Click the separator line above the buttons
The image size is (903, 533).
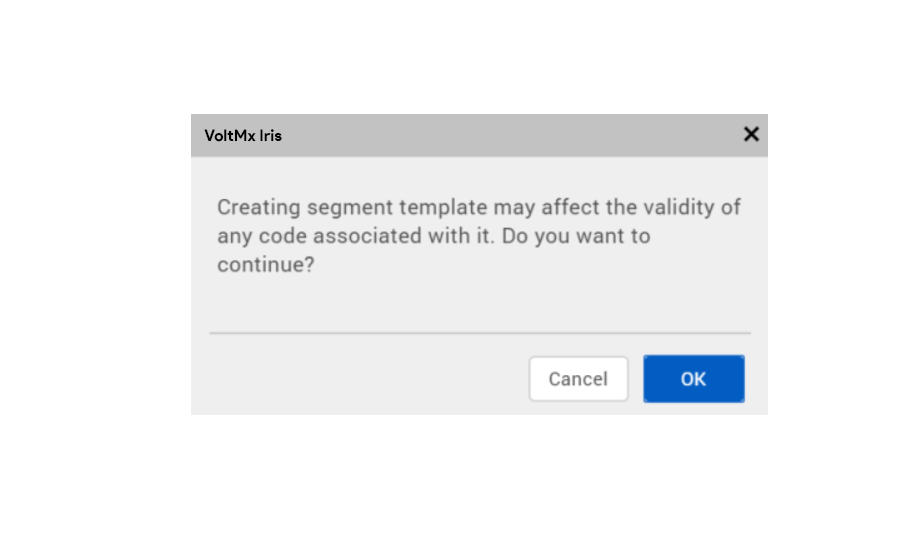tap(480, 333)
